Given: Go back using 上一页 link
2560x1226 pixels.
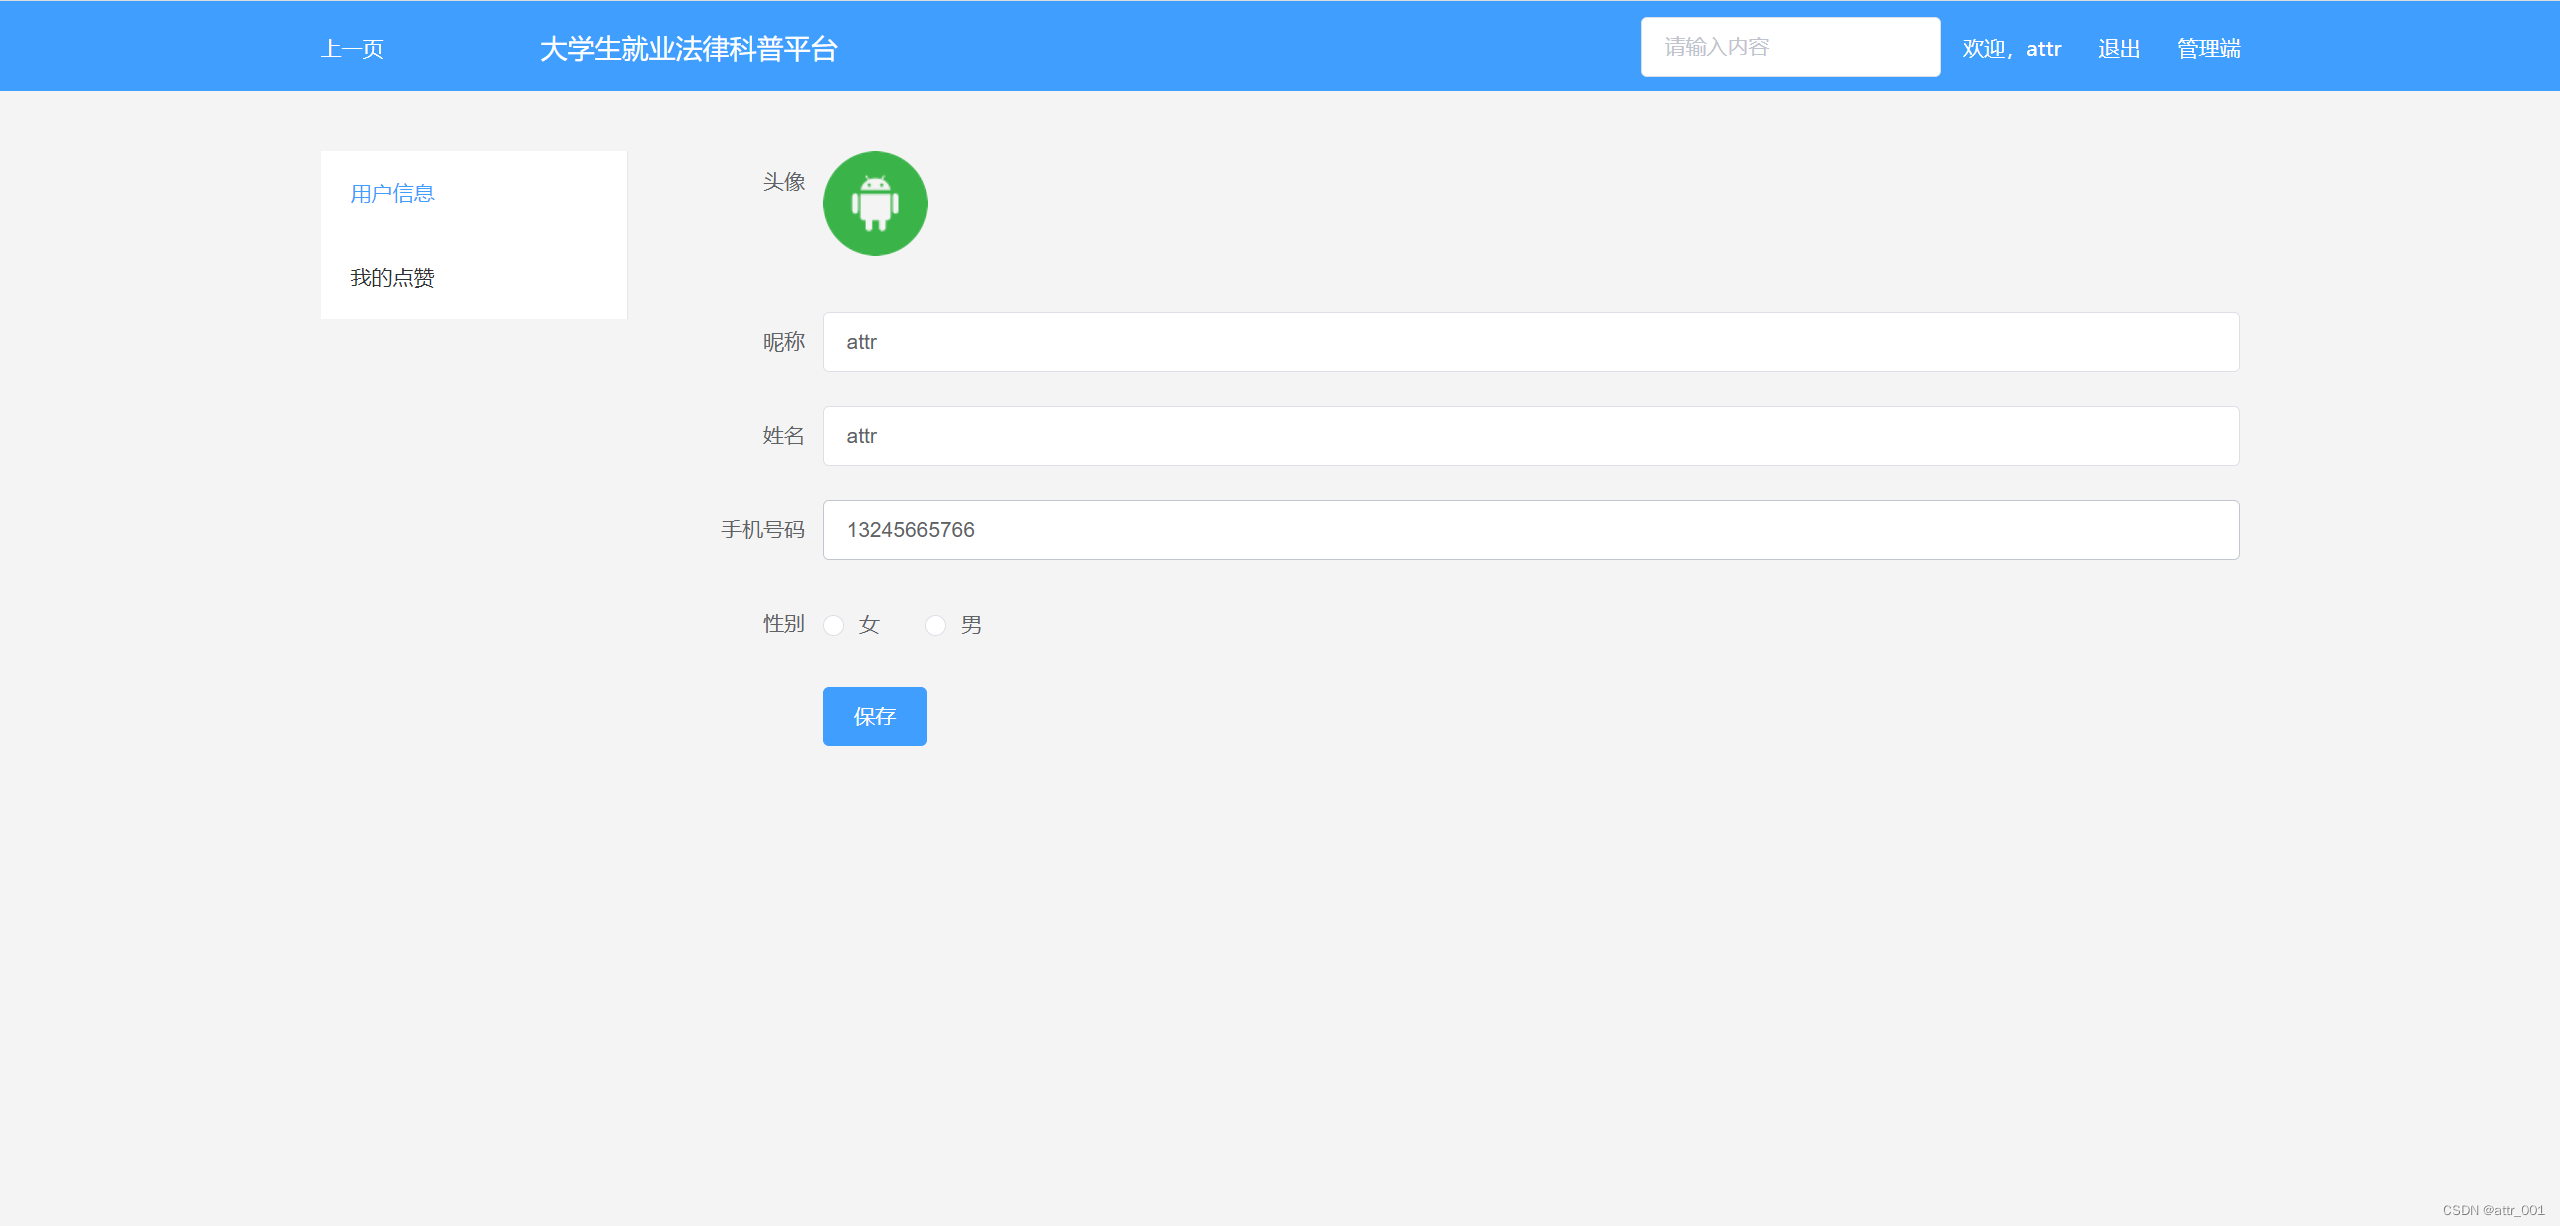Looking at the screenshot, I should coord(352,49).
